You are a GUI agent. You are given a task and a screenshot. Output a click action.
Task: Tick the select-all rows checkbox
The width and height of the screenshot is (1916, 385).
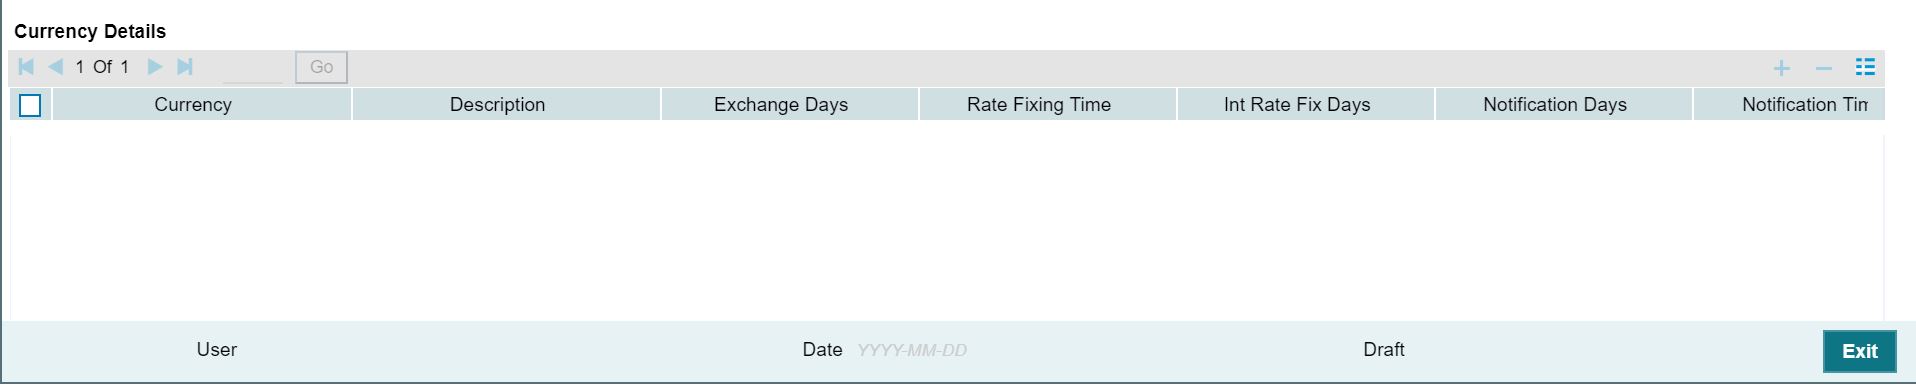[30, 105]
